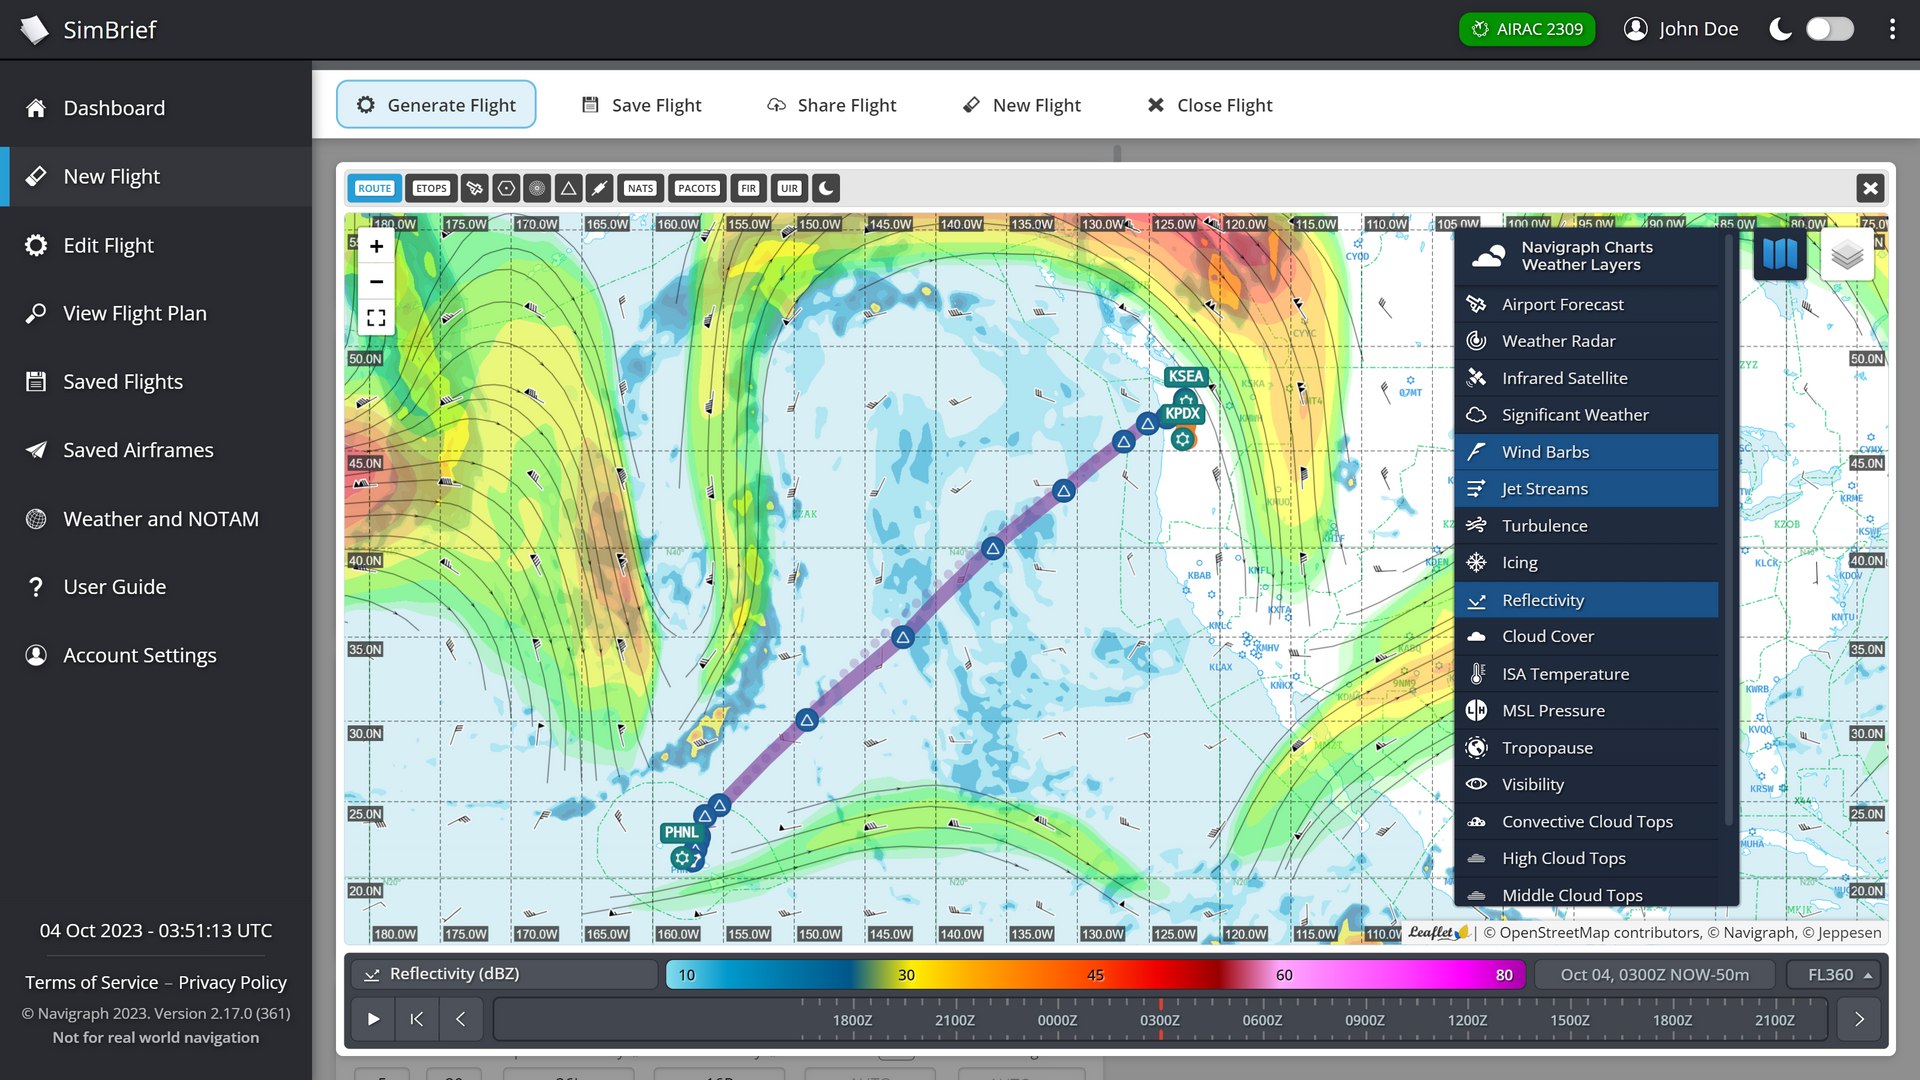Click the Night Mode map toggle button

tap(822, 187)
